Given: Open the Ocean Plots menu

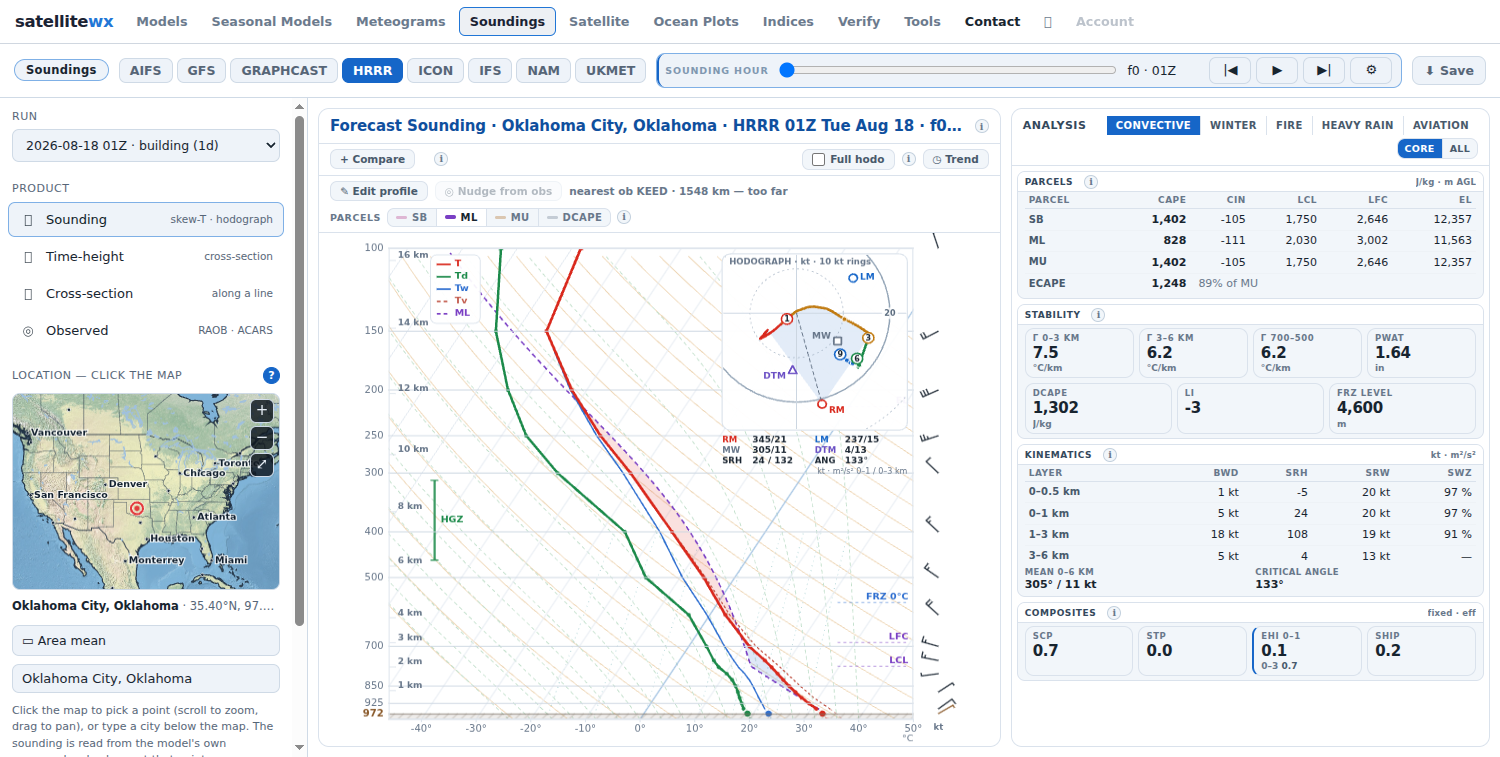Looking at the screenshot, I should pos(696,21).
